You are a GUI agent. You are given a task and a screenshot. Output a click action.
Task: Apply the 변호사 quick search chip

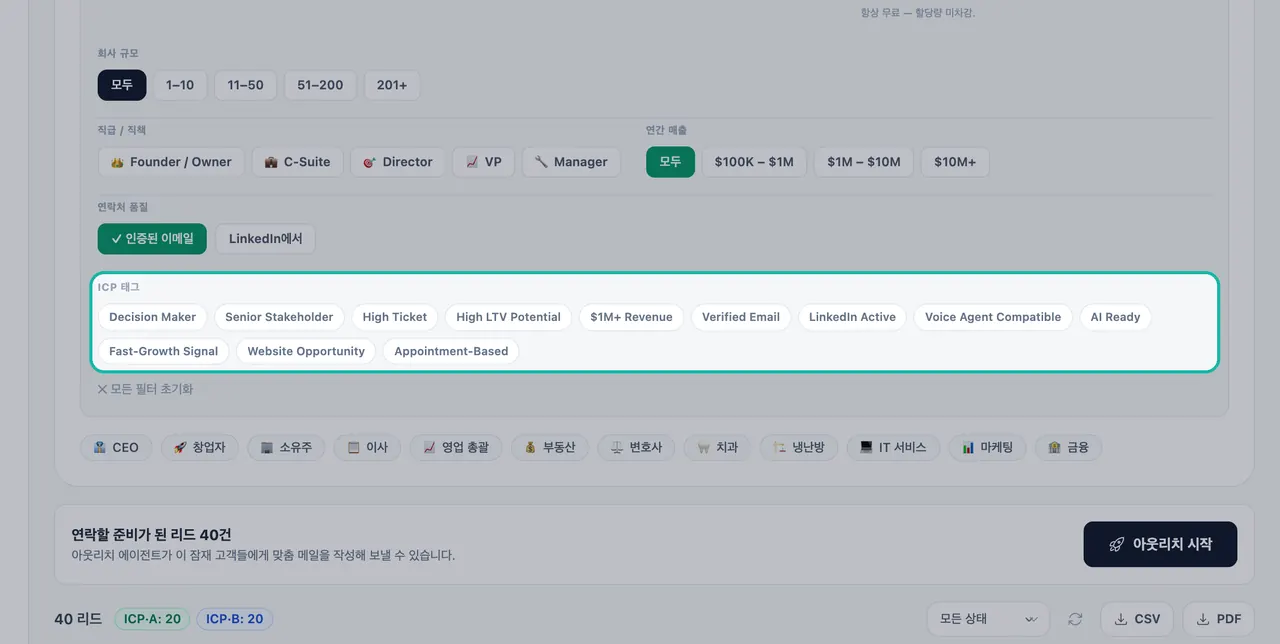[637, 447]
